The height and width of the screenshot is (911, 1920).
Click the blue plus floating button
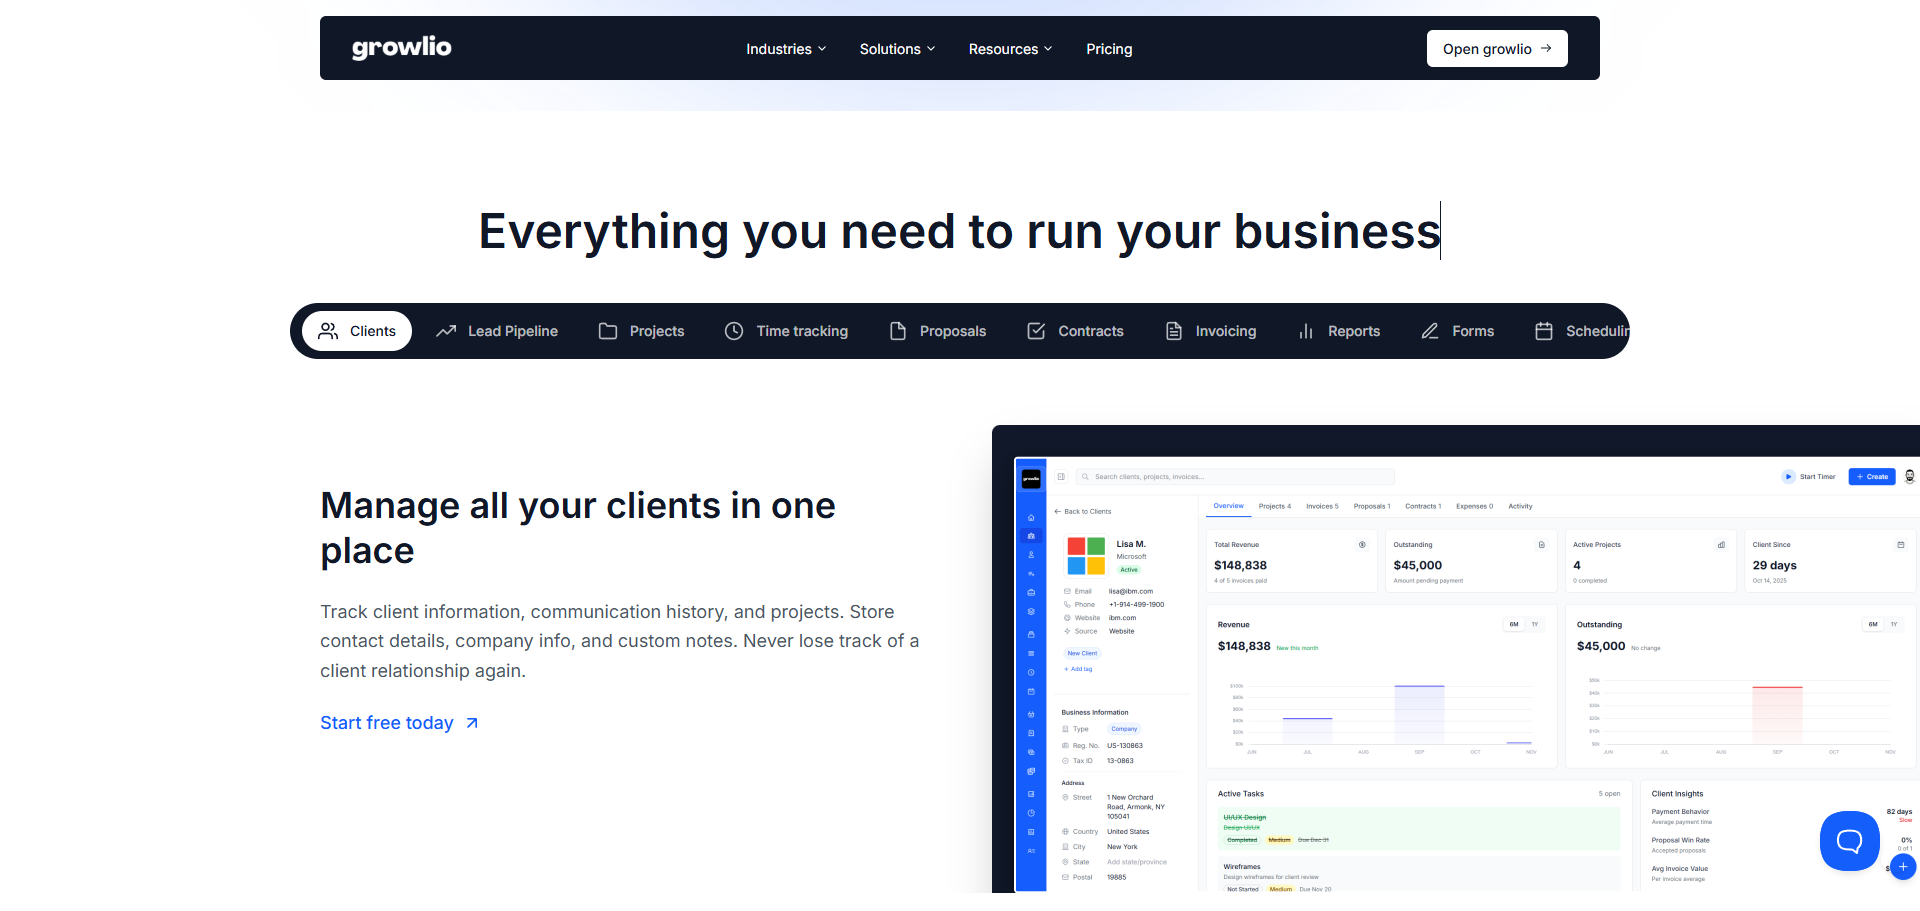coord(1903,867)
